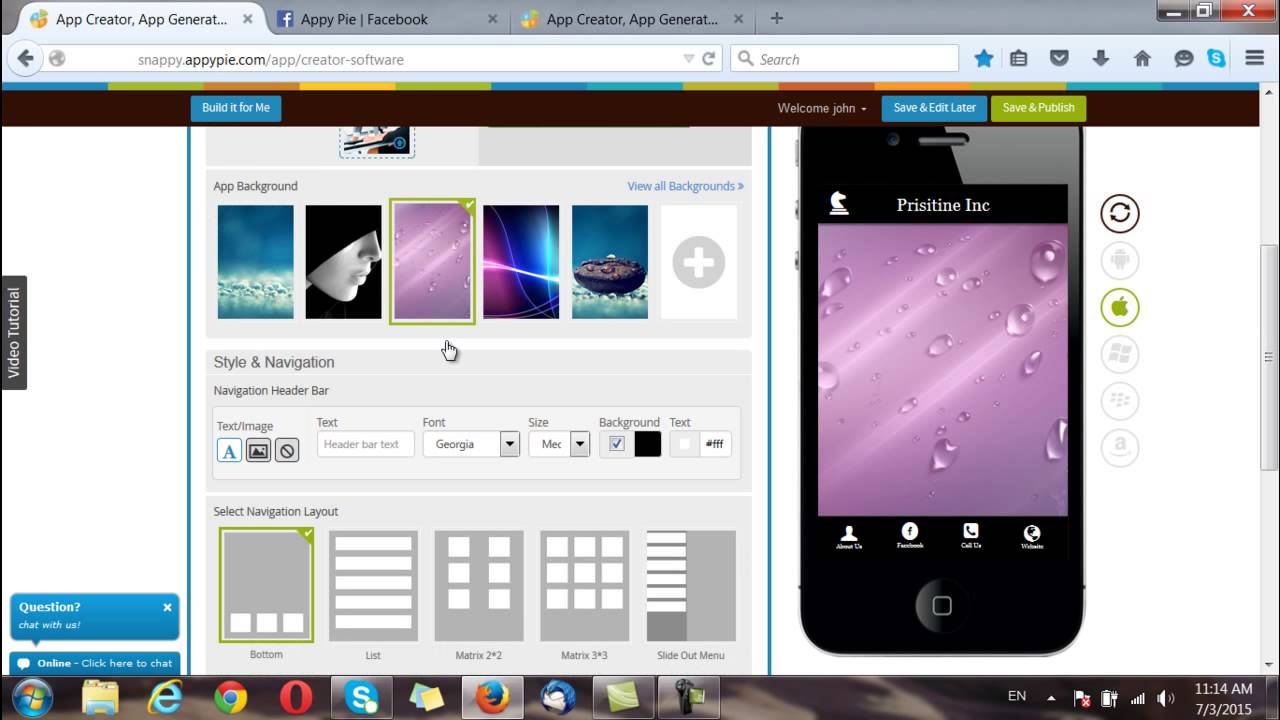Switch preview to Apple iPhone
1280x720 pixels.
(x=1120, y=307)
